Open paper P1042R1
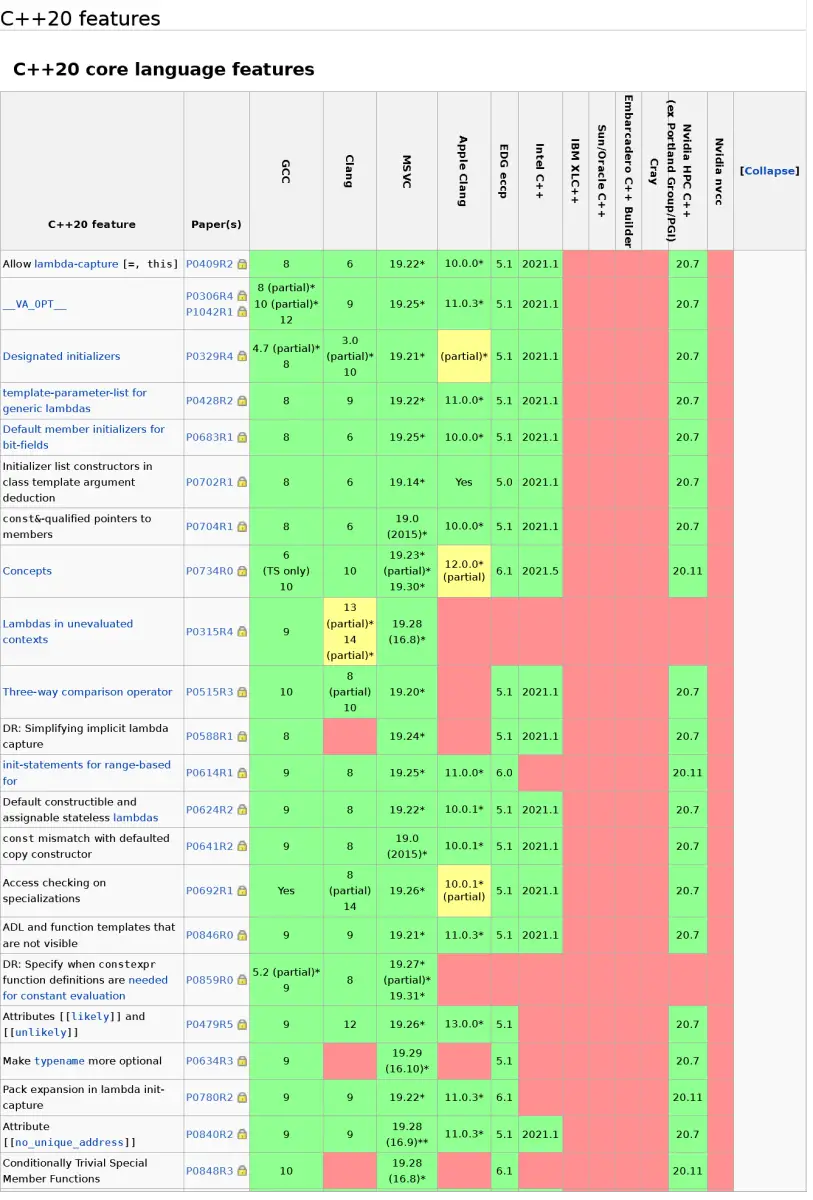 (x=210, y=311)
